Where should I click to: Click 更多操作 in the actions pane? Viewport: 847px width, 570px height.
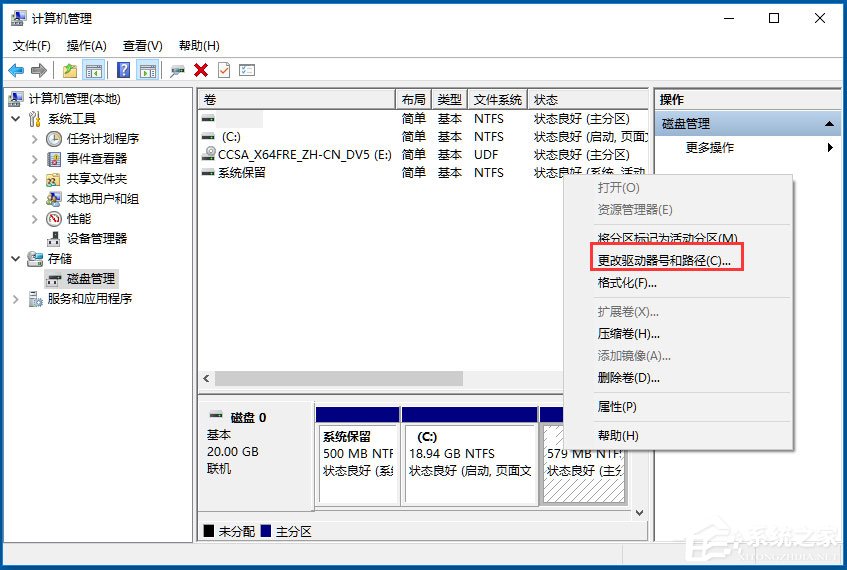710,147
